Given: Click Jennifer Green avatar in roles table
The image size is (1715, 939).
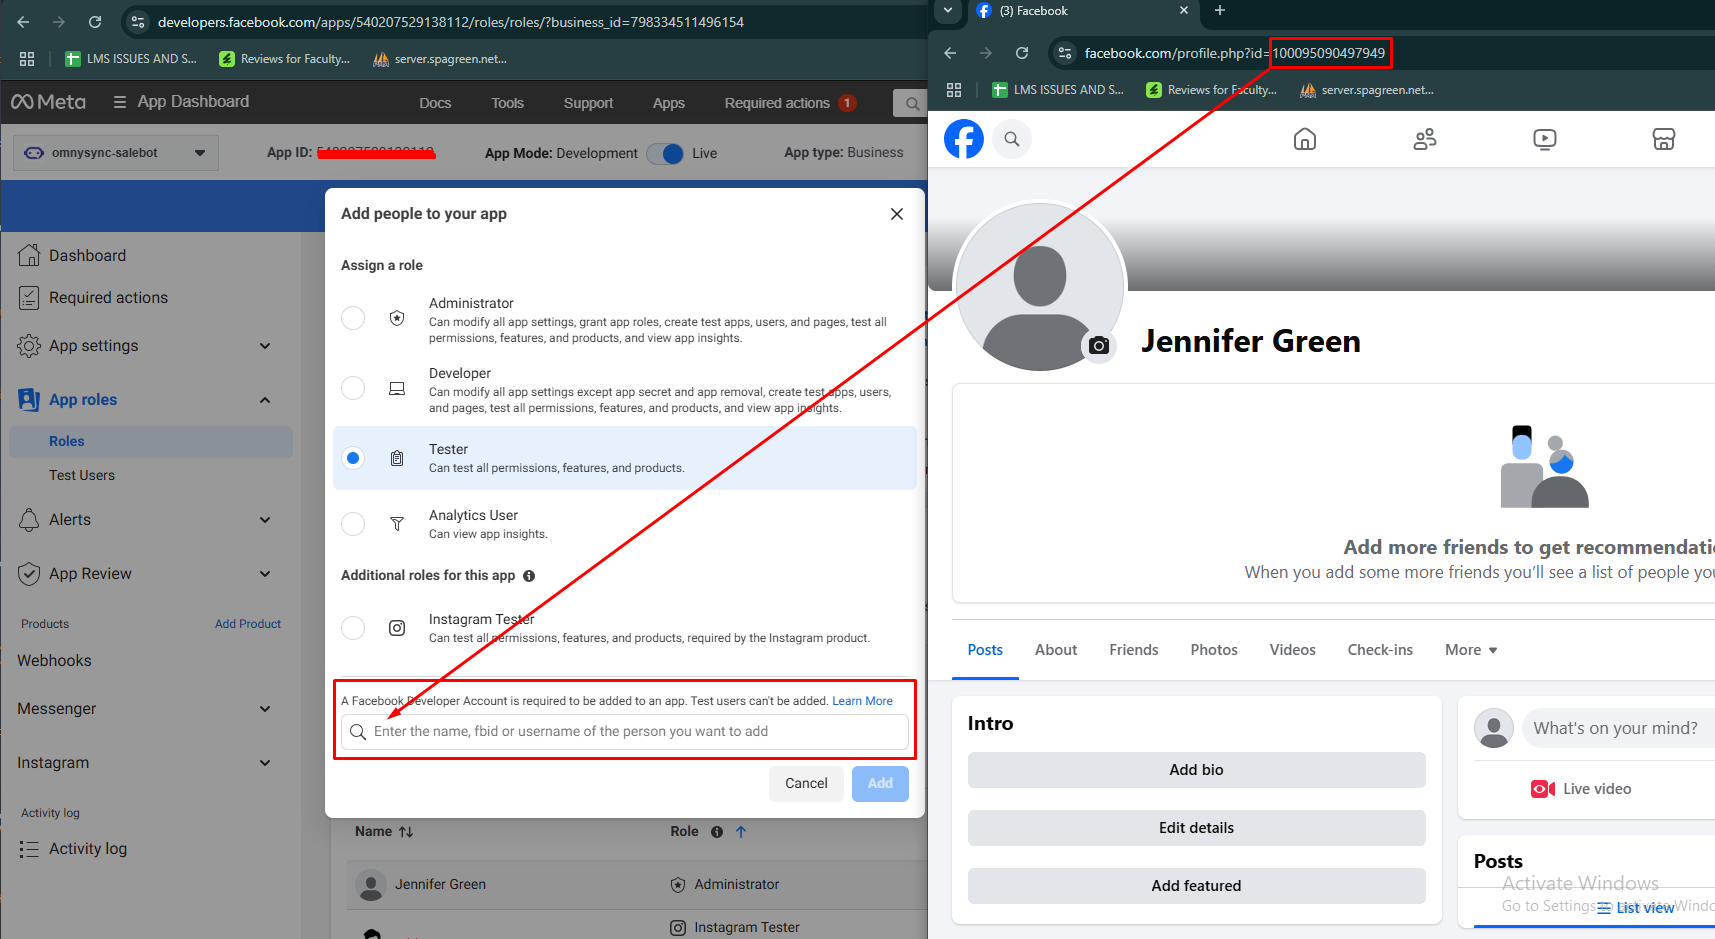Looking at the screenshot, I should coord(371,885).
